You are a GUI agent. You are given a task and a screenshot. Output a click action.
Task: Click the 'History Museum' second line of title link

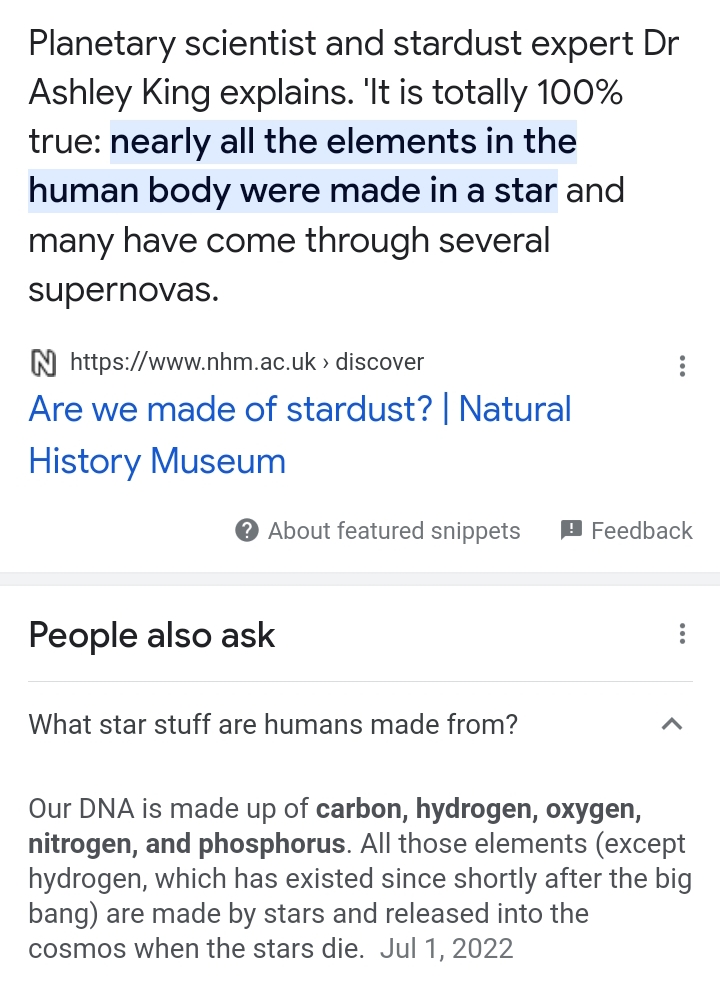157,461
